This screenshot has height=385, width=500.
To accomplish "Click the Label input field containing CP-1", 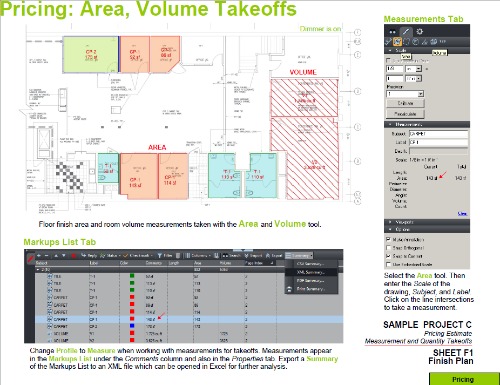I will coord(439,142).
